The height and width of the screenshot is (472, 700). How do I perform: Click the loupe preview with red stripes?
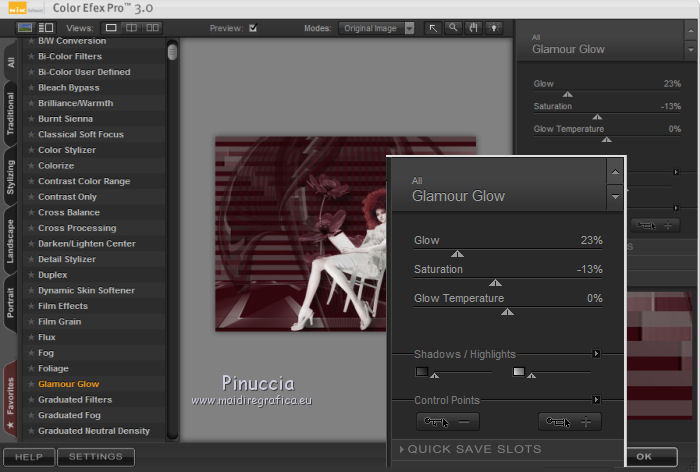[659, 355]
